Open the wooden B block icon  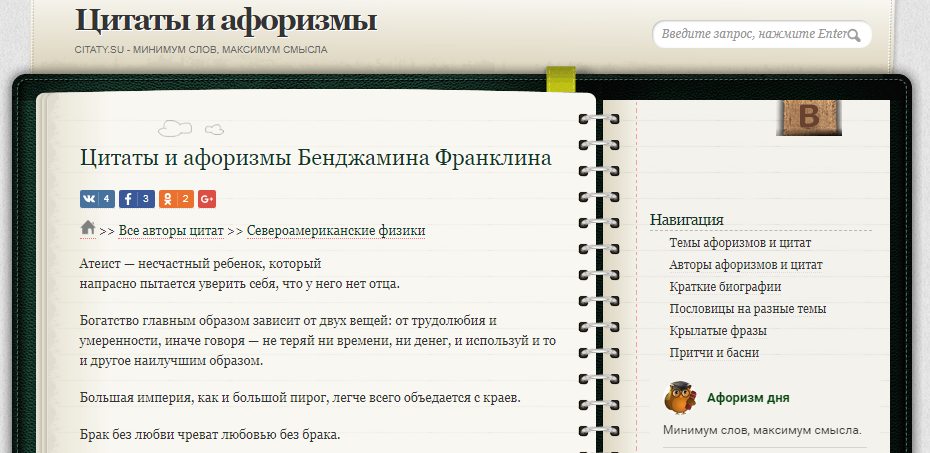pyautogui.click(x=808, y=117)
